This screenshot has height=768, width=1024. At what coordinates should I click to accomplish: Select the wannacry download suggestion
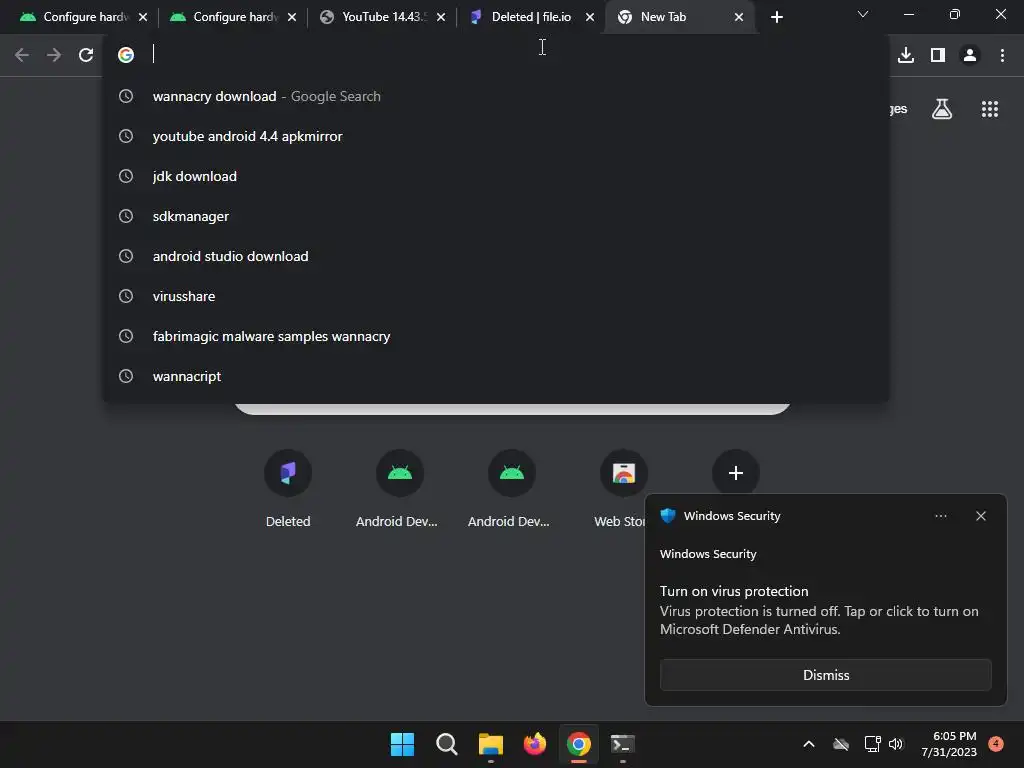click(496, 97)
